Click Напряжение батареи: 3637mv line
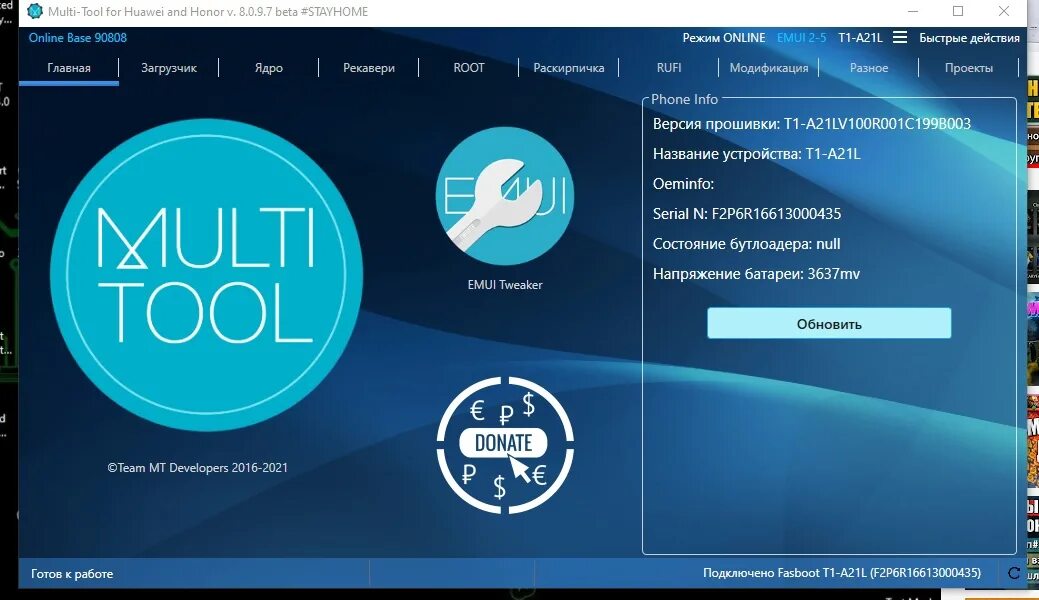 [756, 274]
